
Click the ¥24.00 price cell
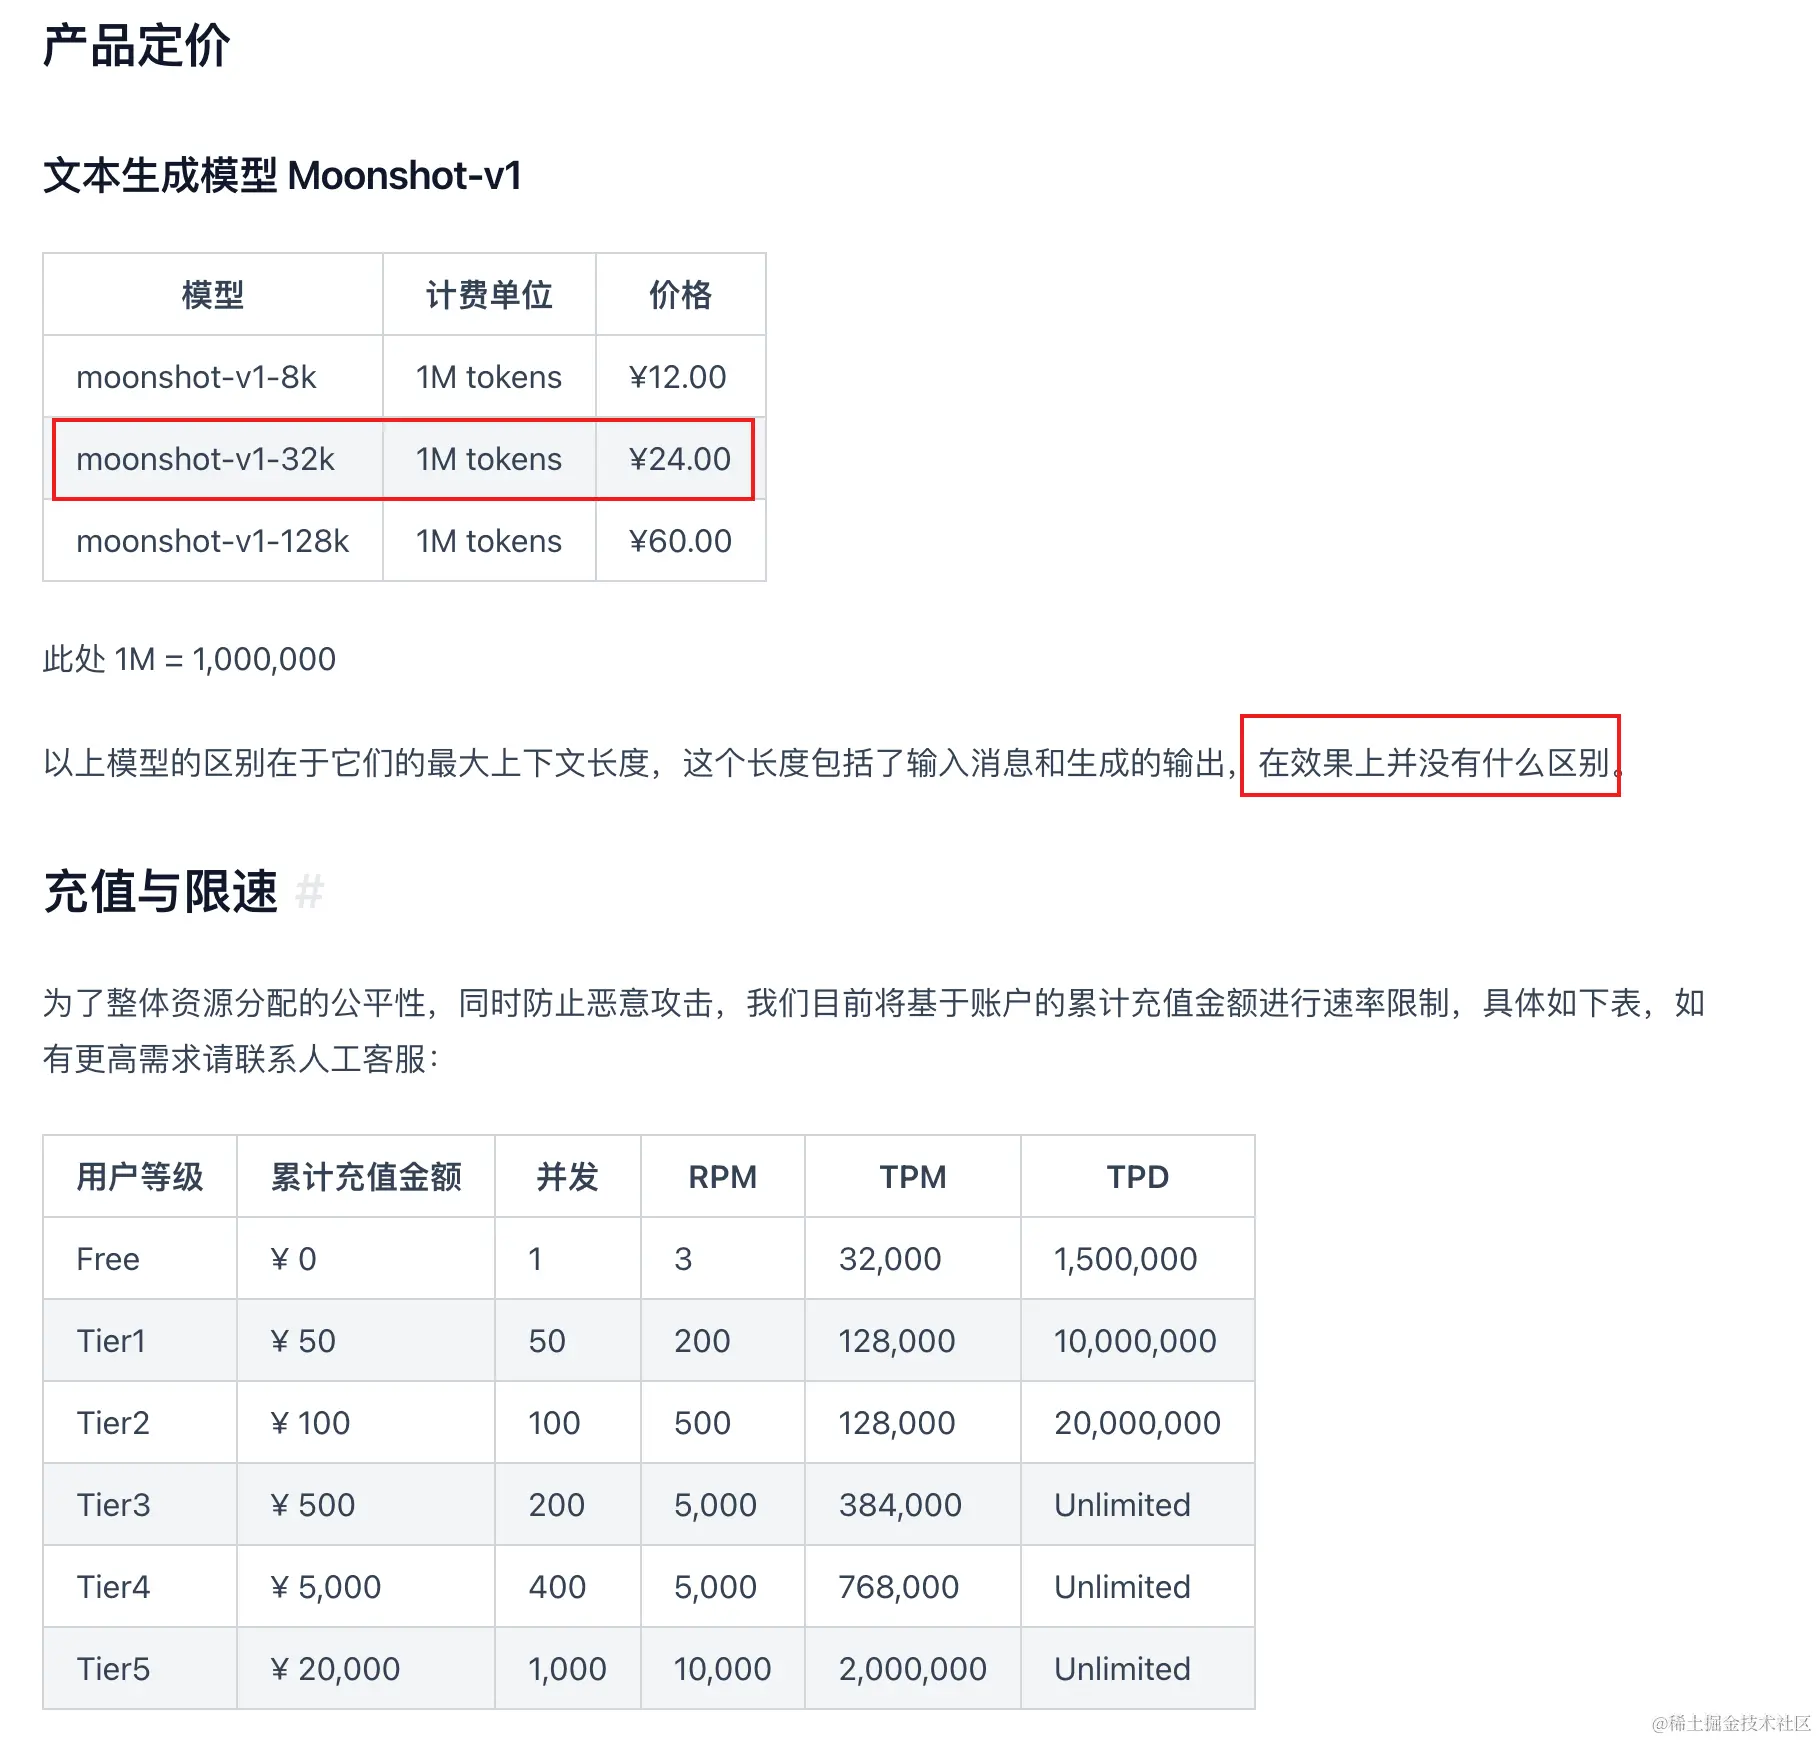point(680,459)
